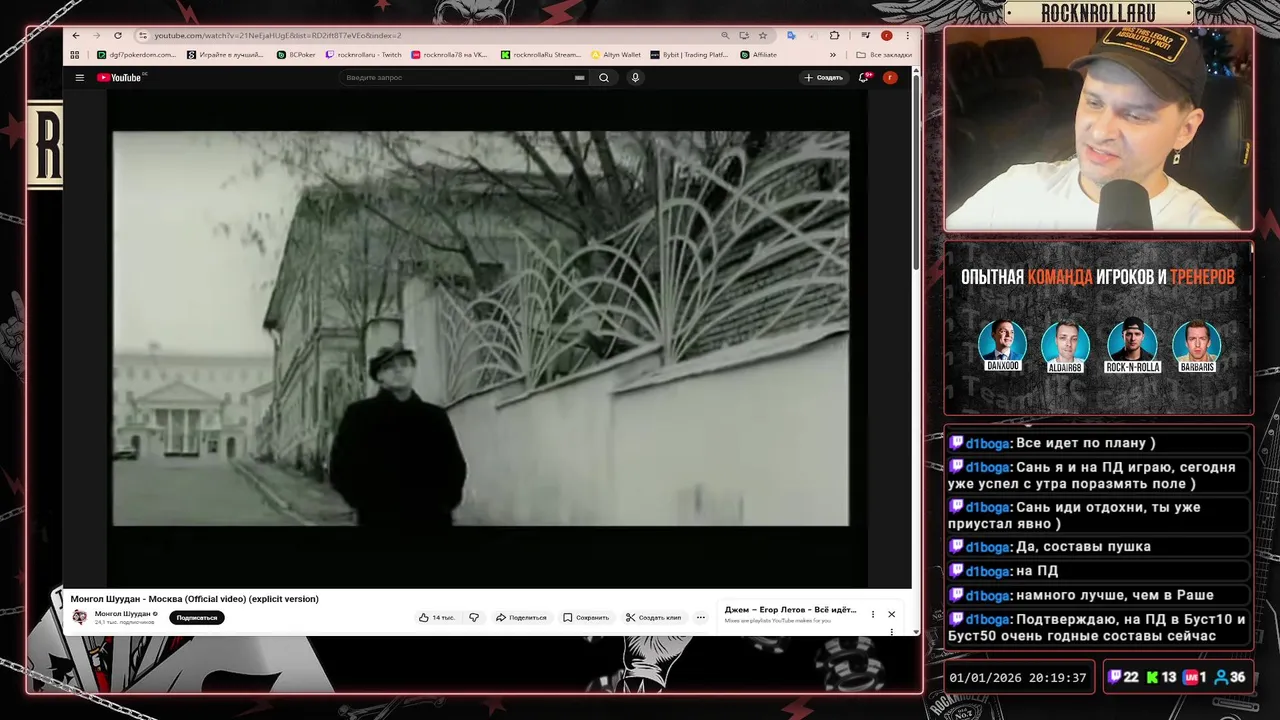Open the Играйте в лучший bookmark
Viewport: 1280px width, 720px height.
[x=225, y=55]
